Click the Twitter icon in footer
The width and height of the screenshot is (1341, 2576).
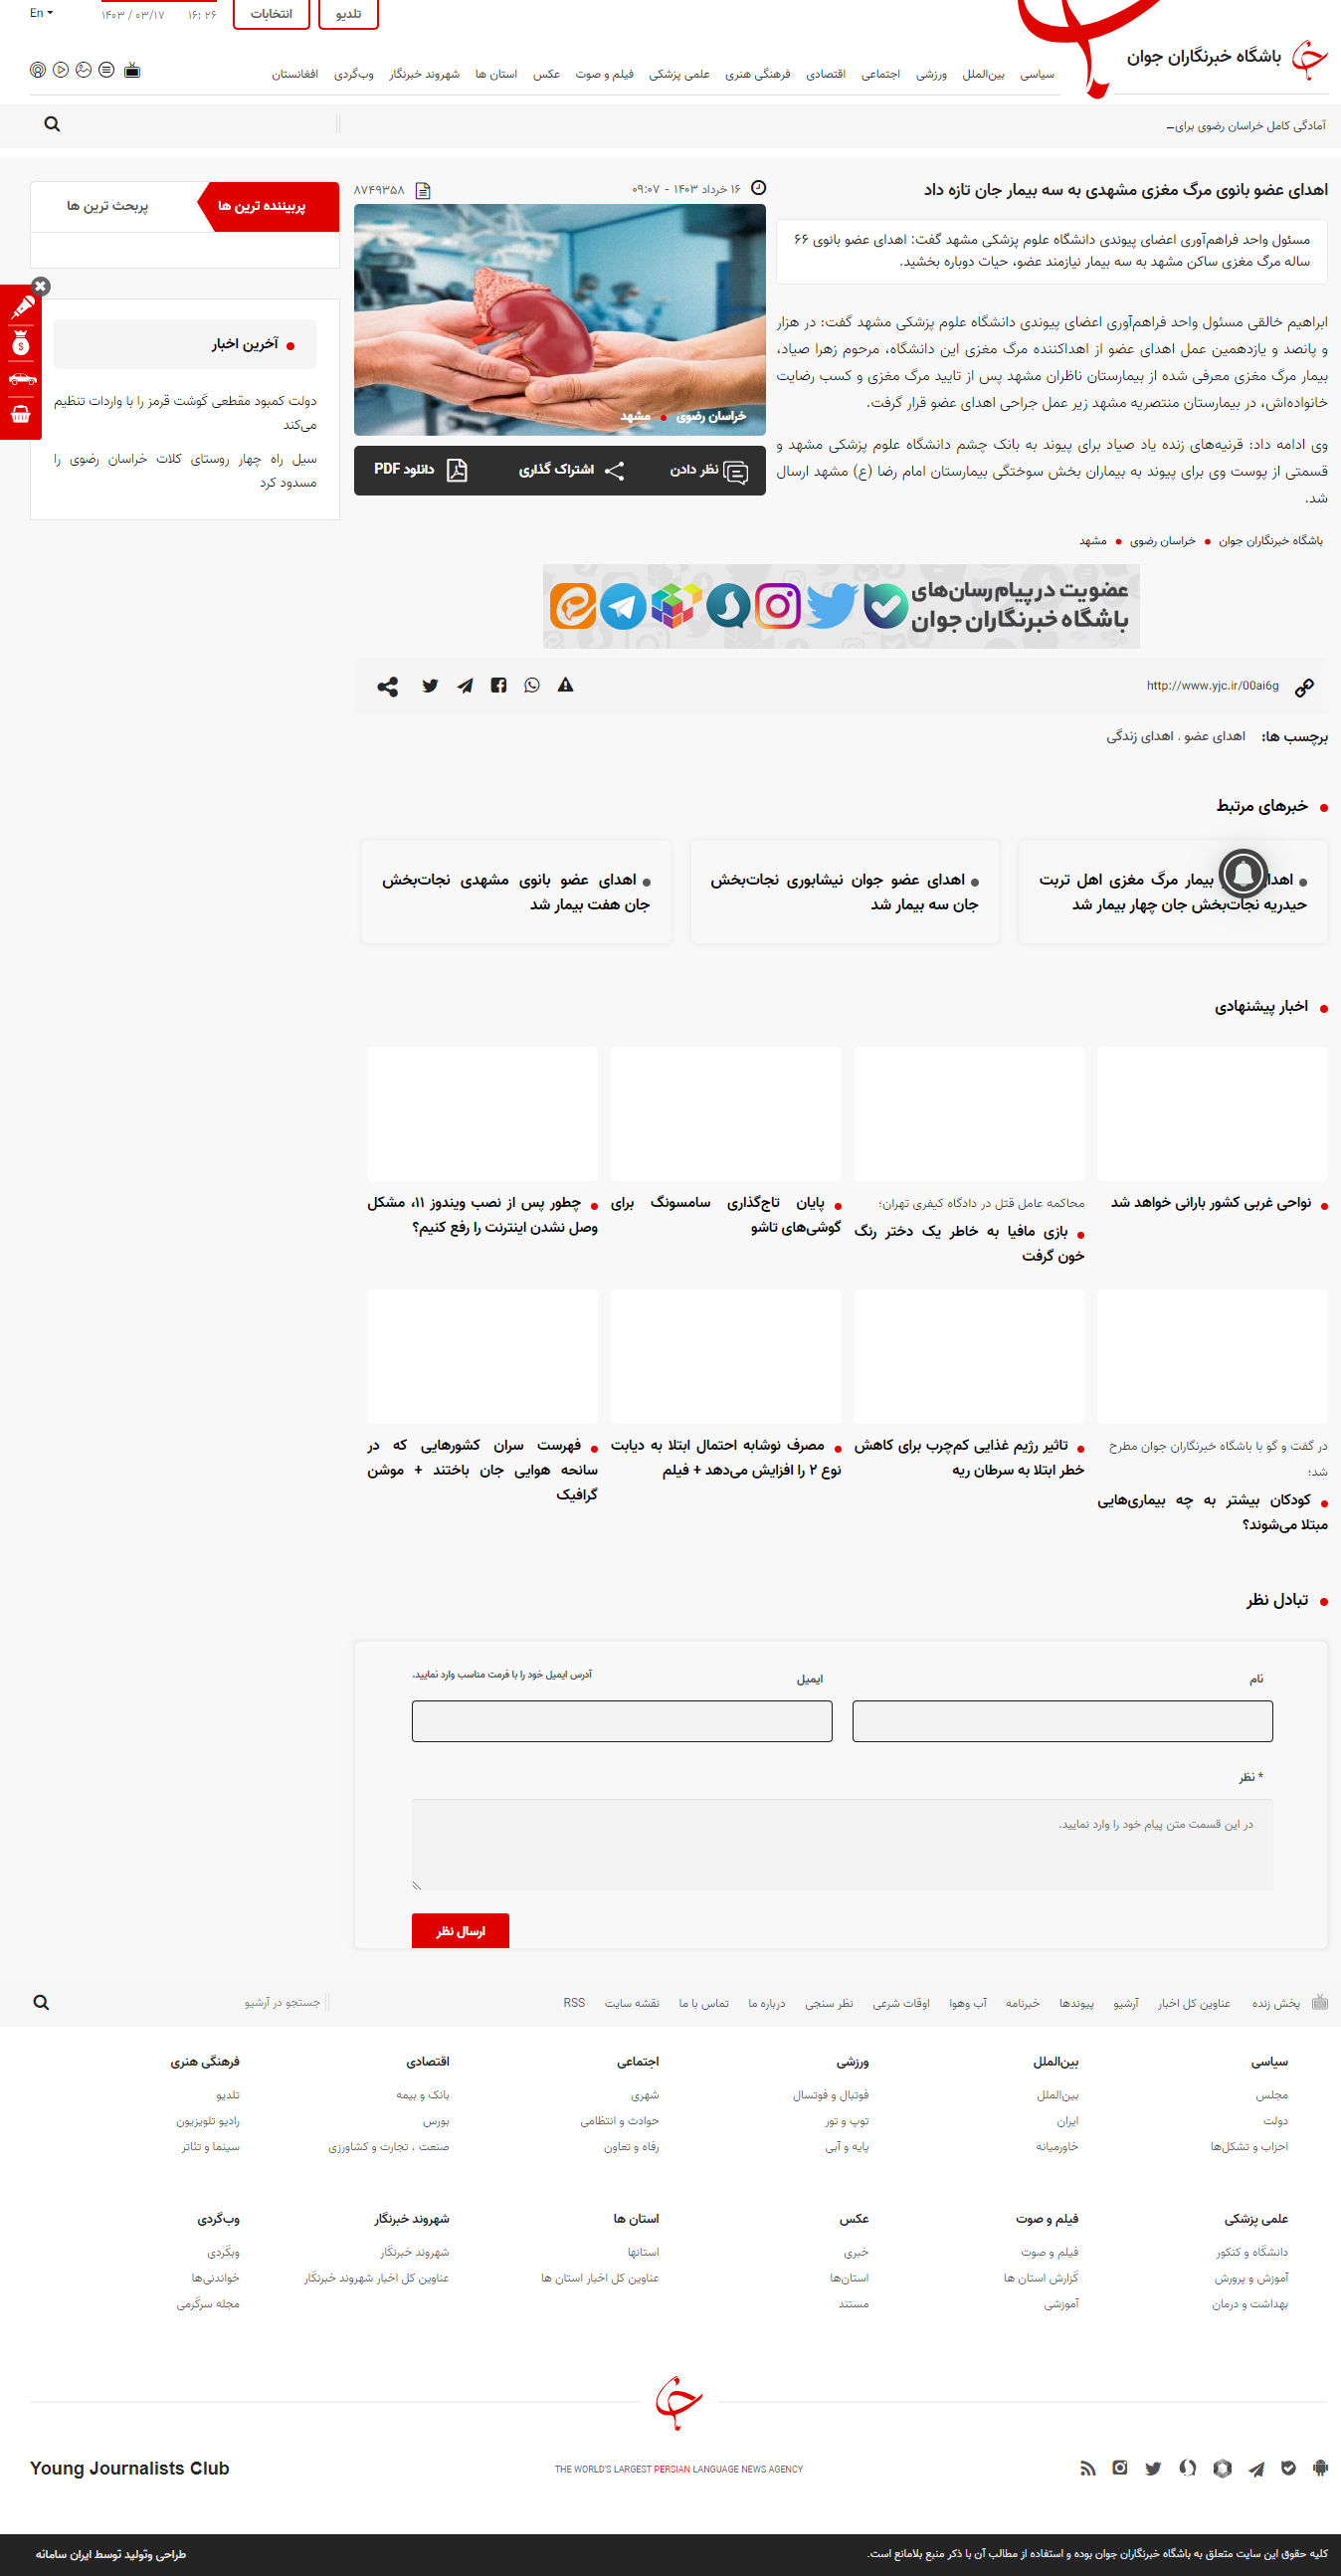click(1153, 2468)
